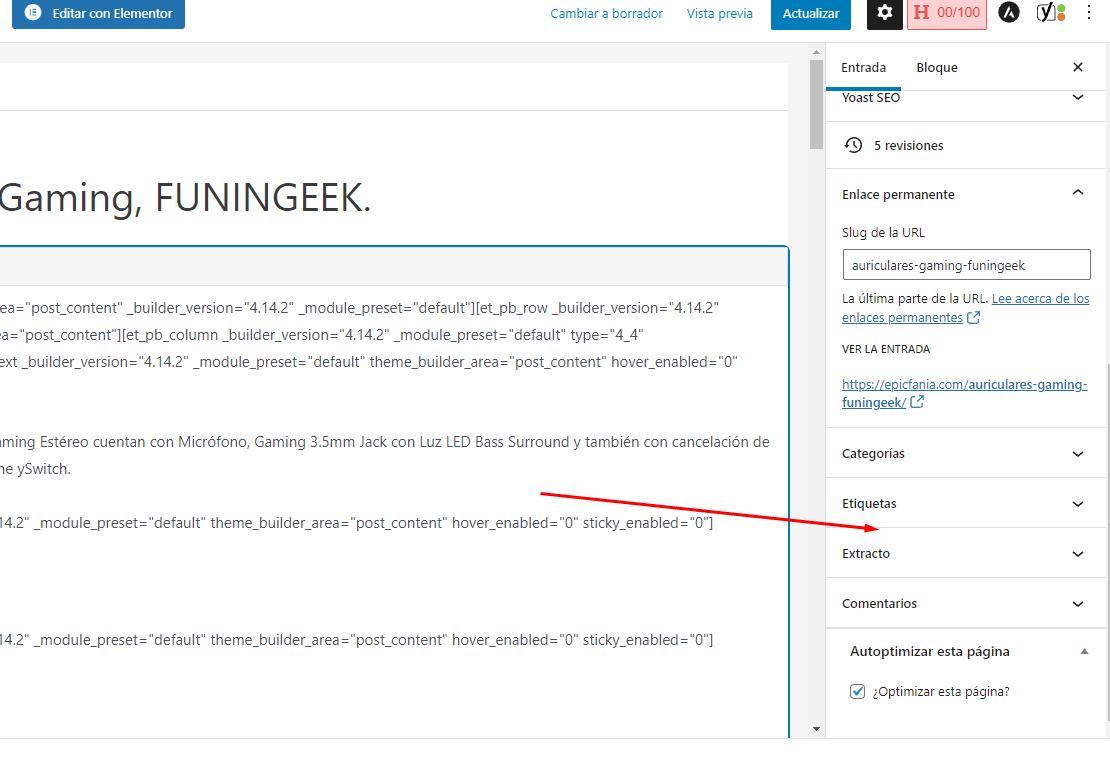Toggle the settings gear sidebar icon
1110x763 pixels.
pos(885,13)
